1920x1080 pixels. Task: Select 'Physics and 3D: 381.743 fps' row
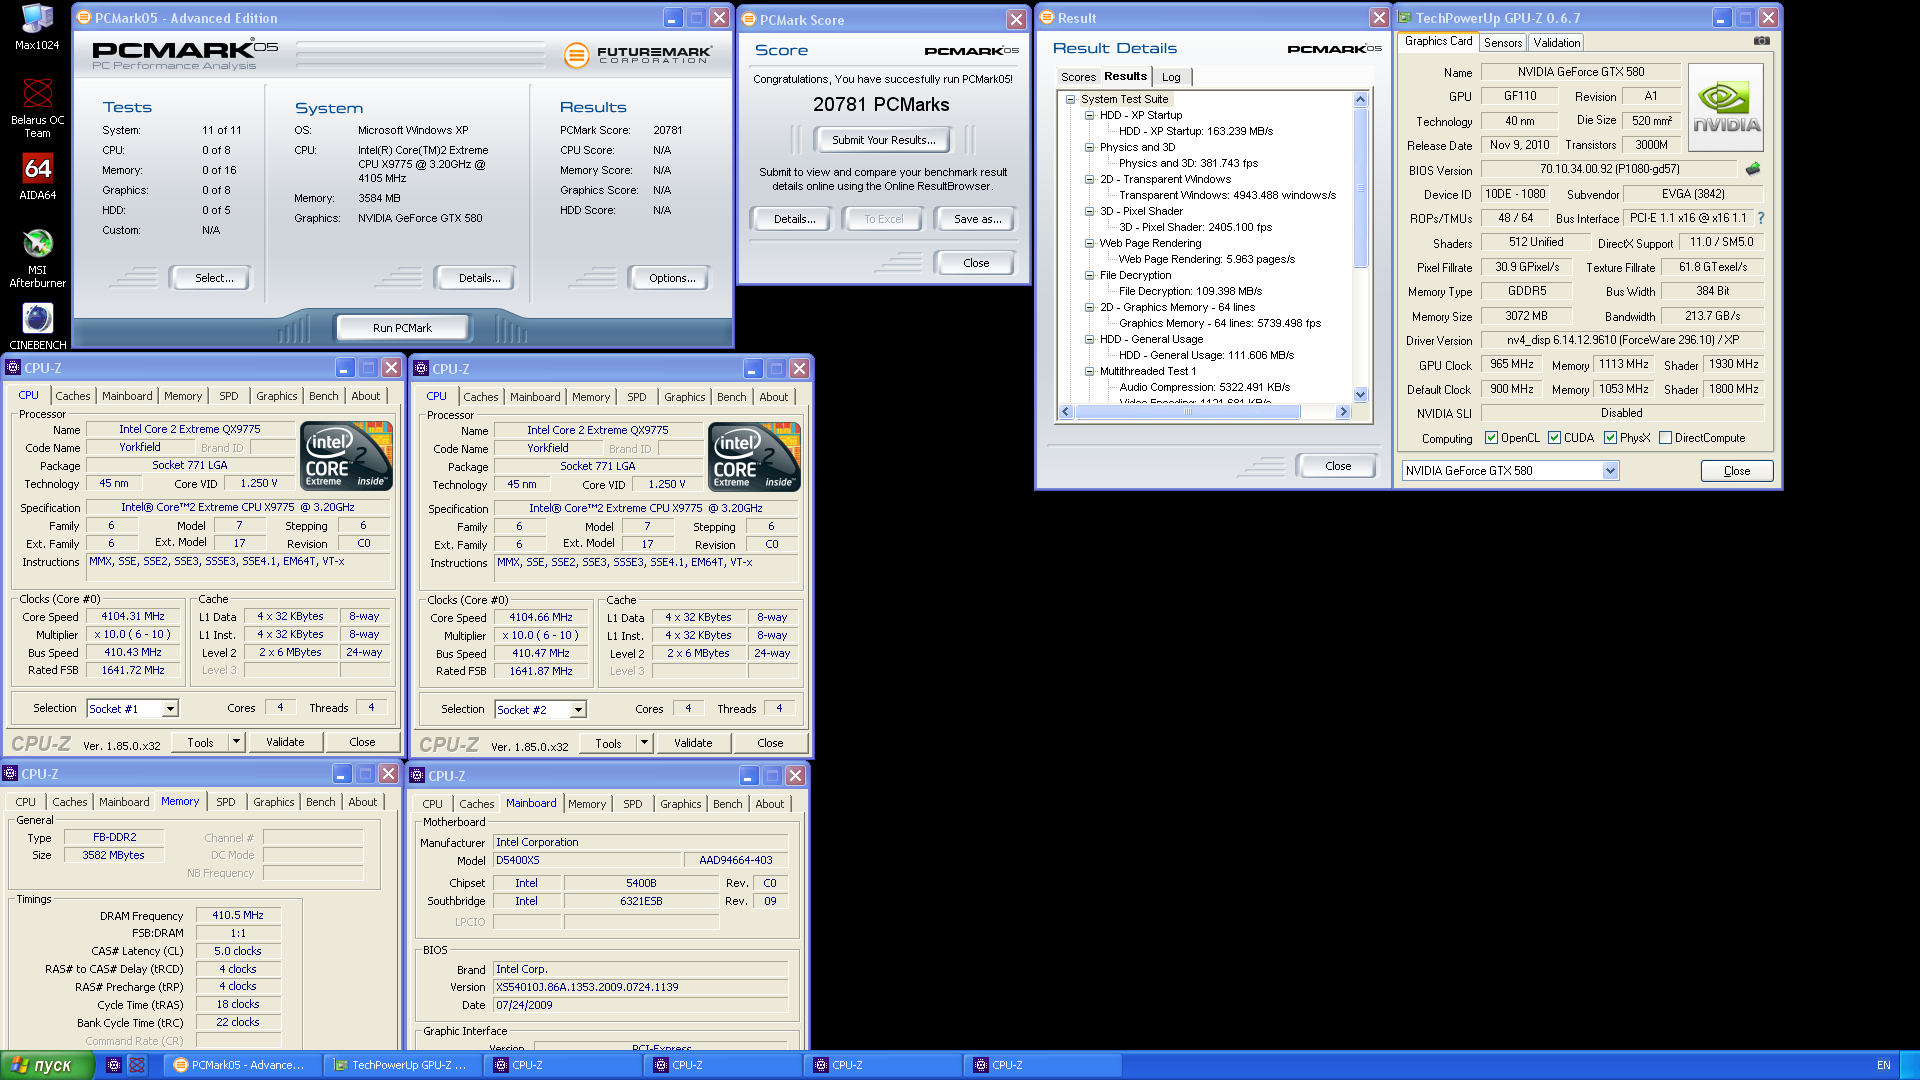[x=1188, y=163]
